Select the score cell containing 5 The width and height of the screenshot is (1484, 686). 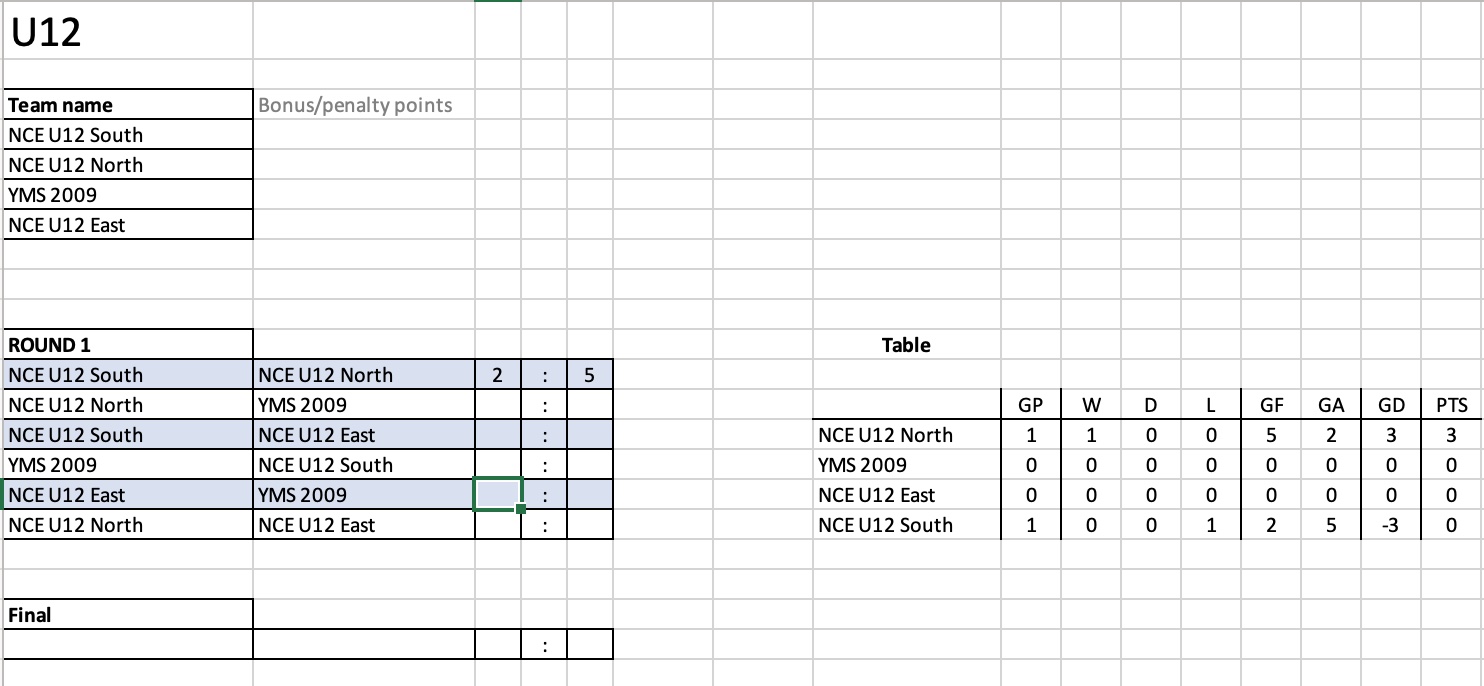click(x=589, y=375)
